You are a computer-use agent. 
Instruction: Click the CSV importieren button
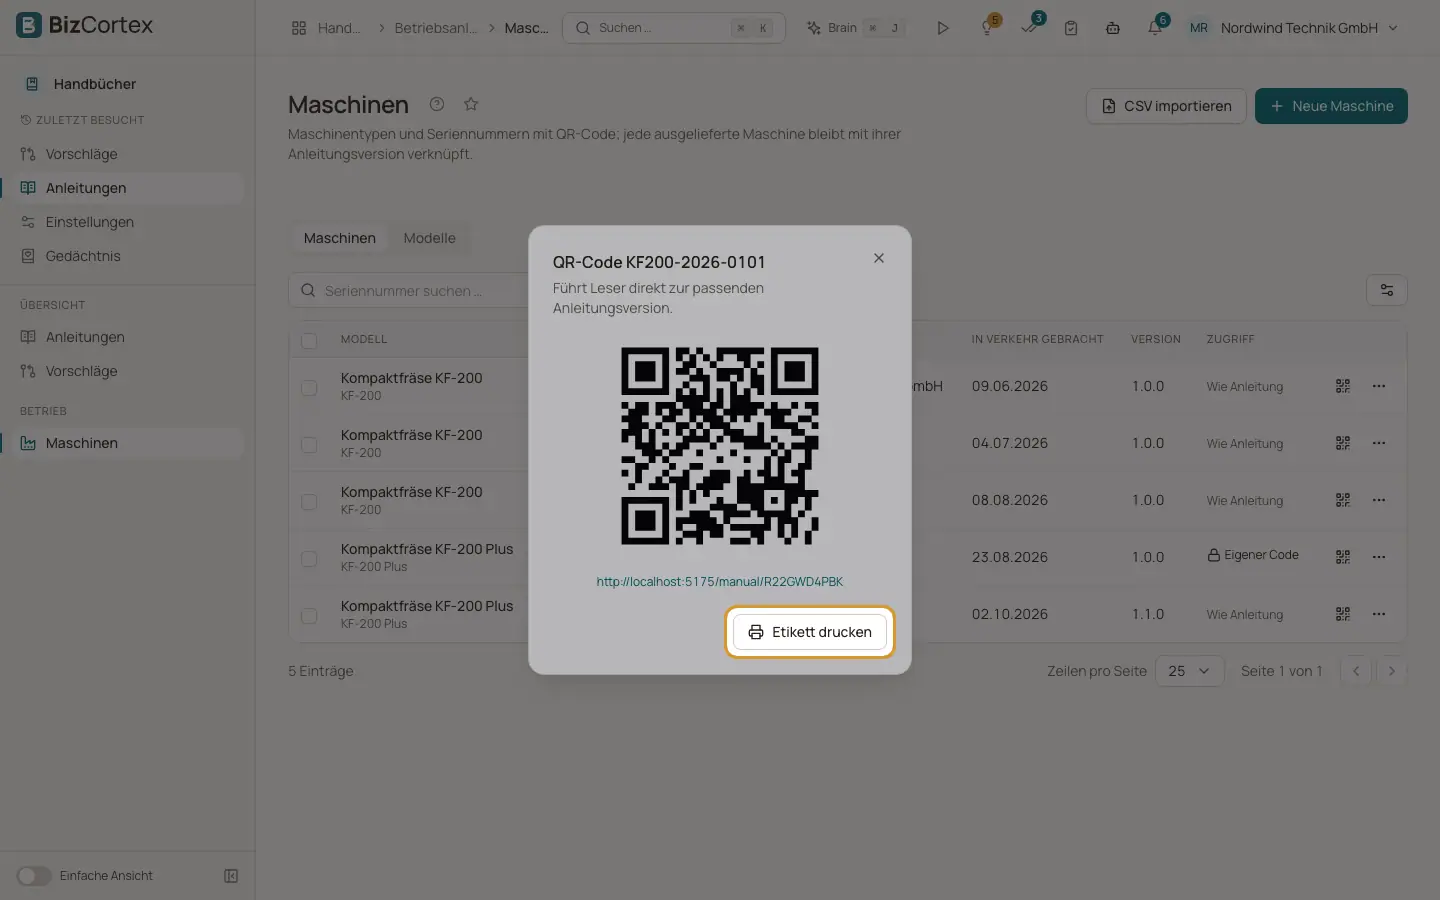click(x=1166, y=106)
